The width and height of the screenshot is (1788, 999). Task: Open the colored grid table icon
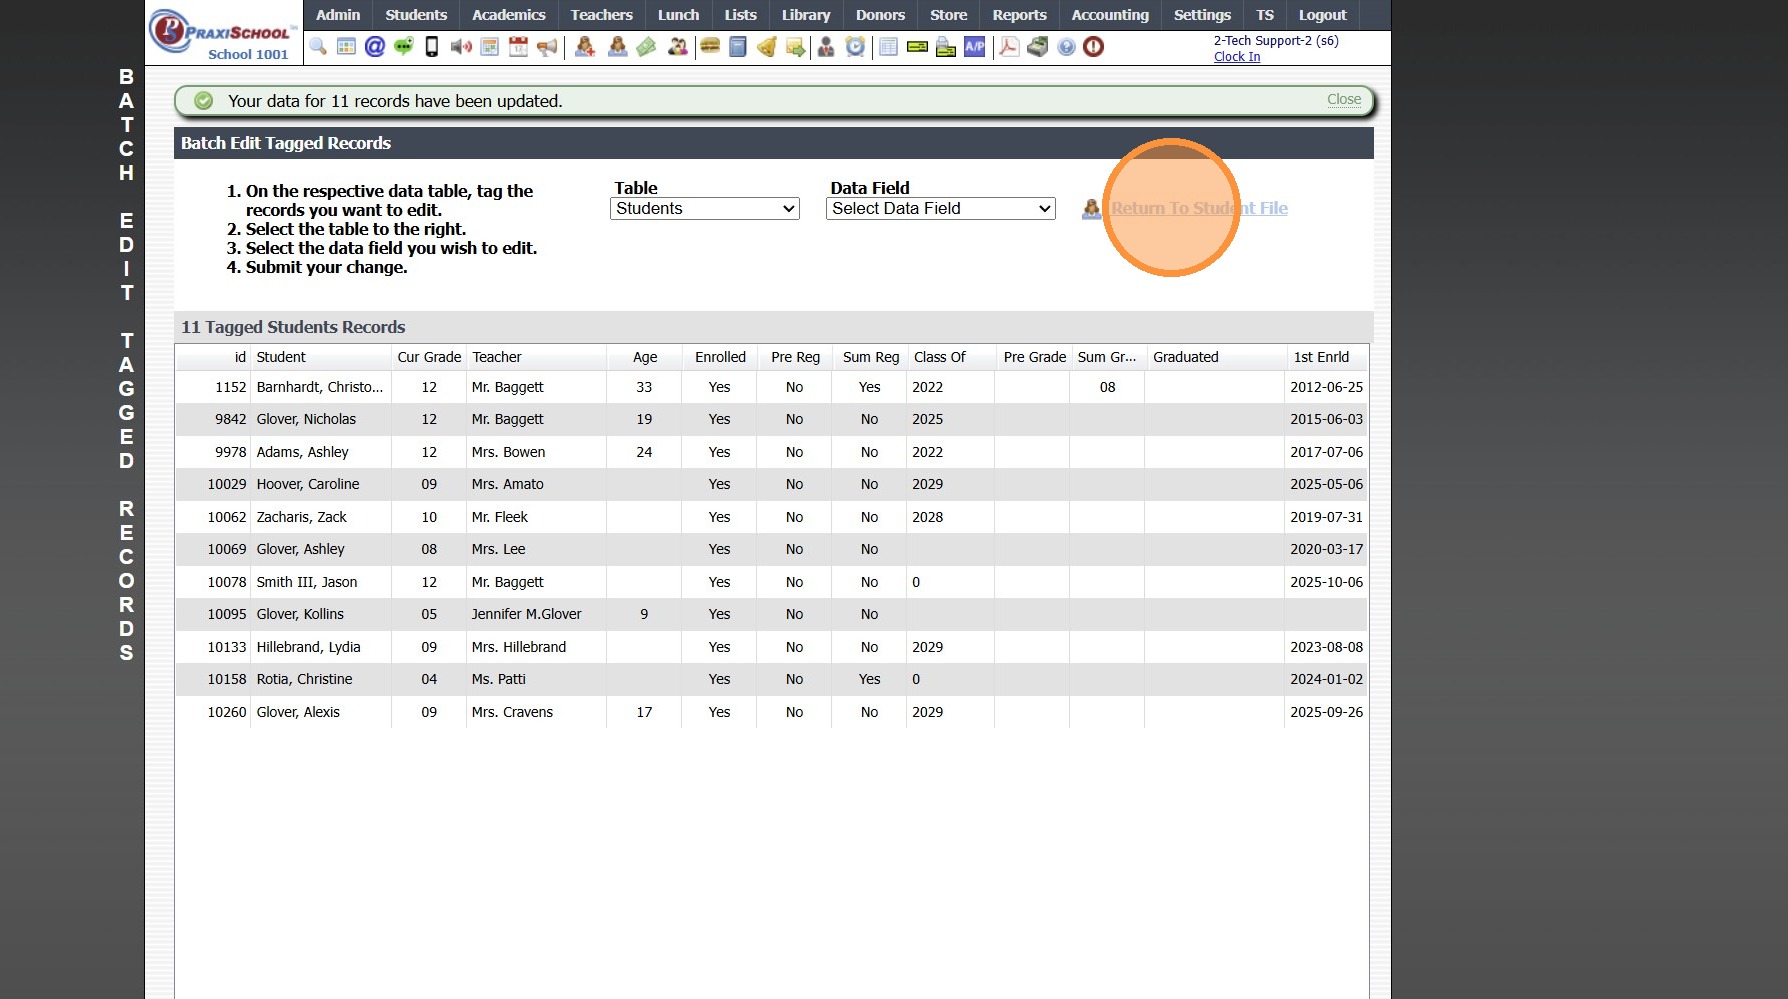click(x=346, y=47)
